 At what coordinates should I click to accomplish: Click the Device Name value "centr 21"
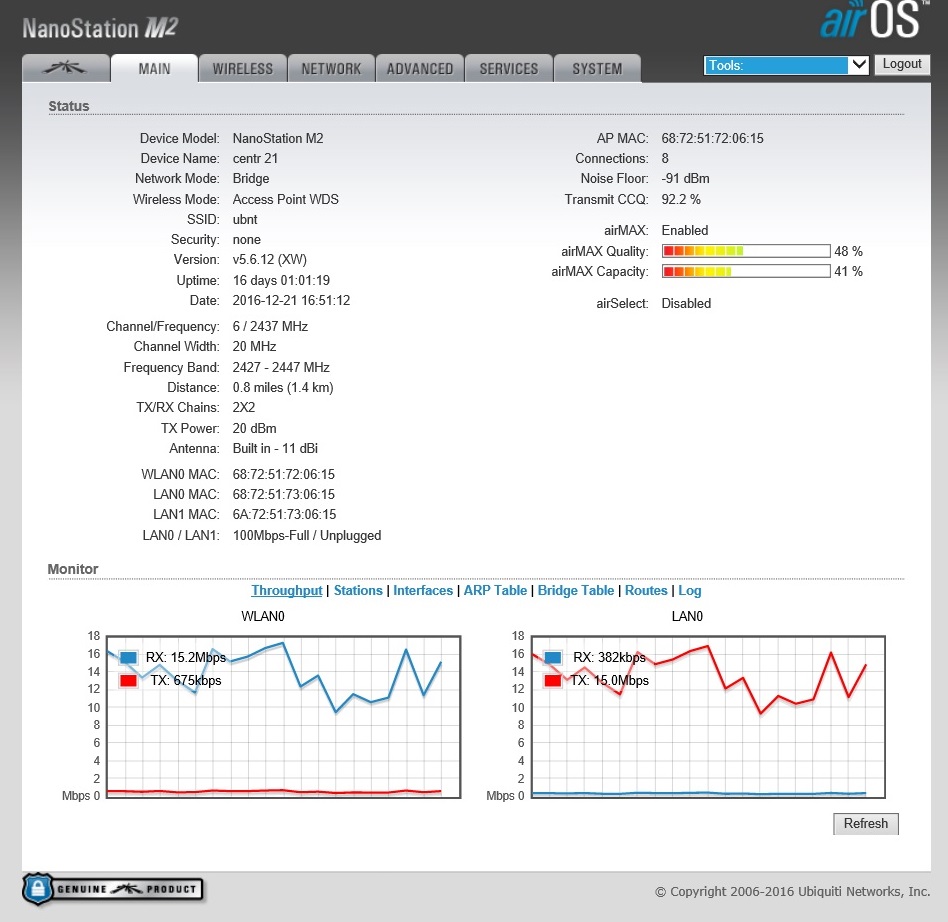click(x=255, y=158)
